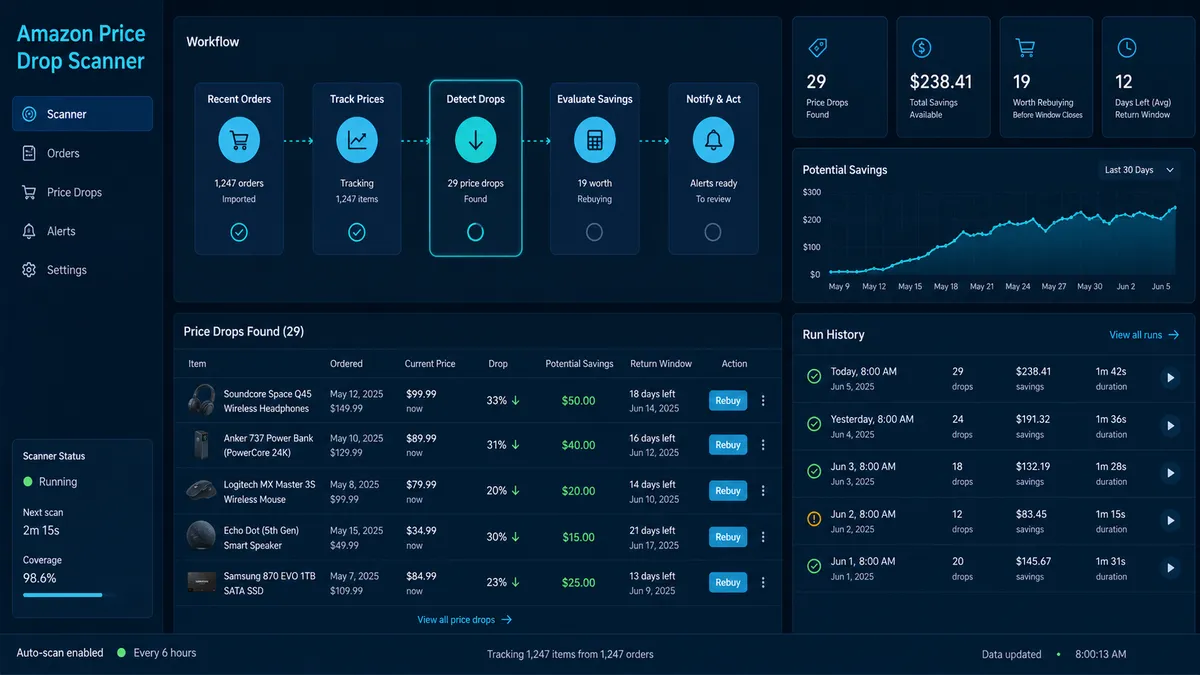Click the cart icon on Worth Rebuying card
This screenshot has height=675, width=1200.
click(x=1024, y=47)
